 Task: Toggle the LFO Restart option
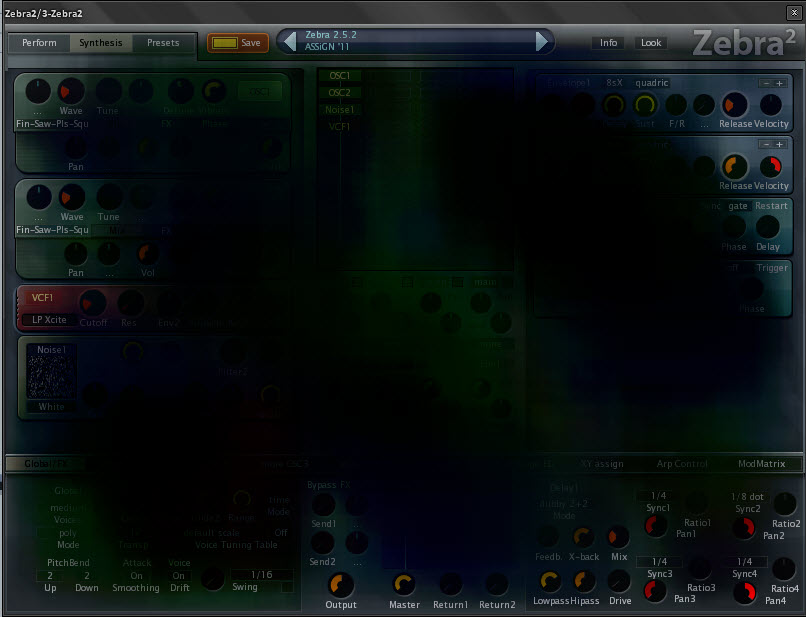pyautogui.click(x=771, y=206)
